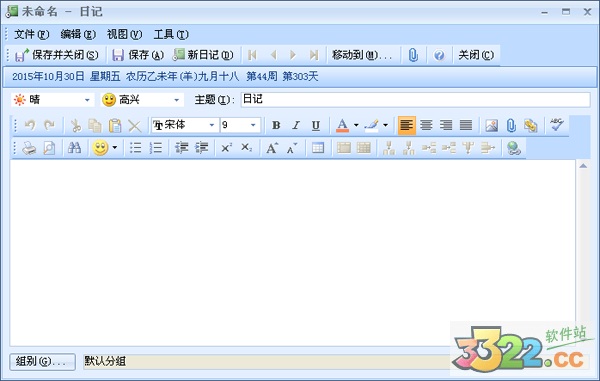
Task: Click the paperclip attachment icon in top toolbar
Action: point(413,55)
